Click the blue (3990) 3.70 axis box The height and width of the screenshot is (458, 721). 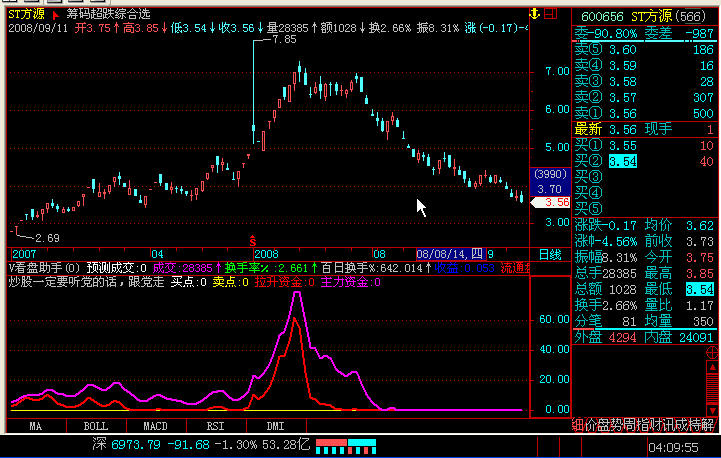pyautogui.click(x=550, y=182)
